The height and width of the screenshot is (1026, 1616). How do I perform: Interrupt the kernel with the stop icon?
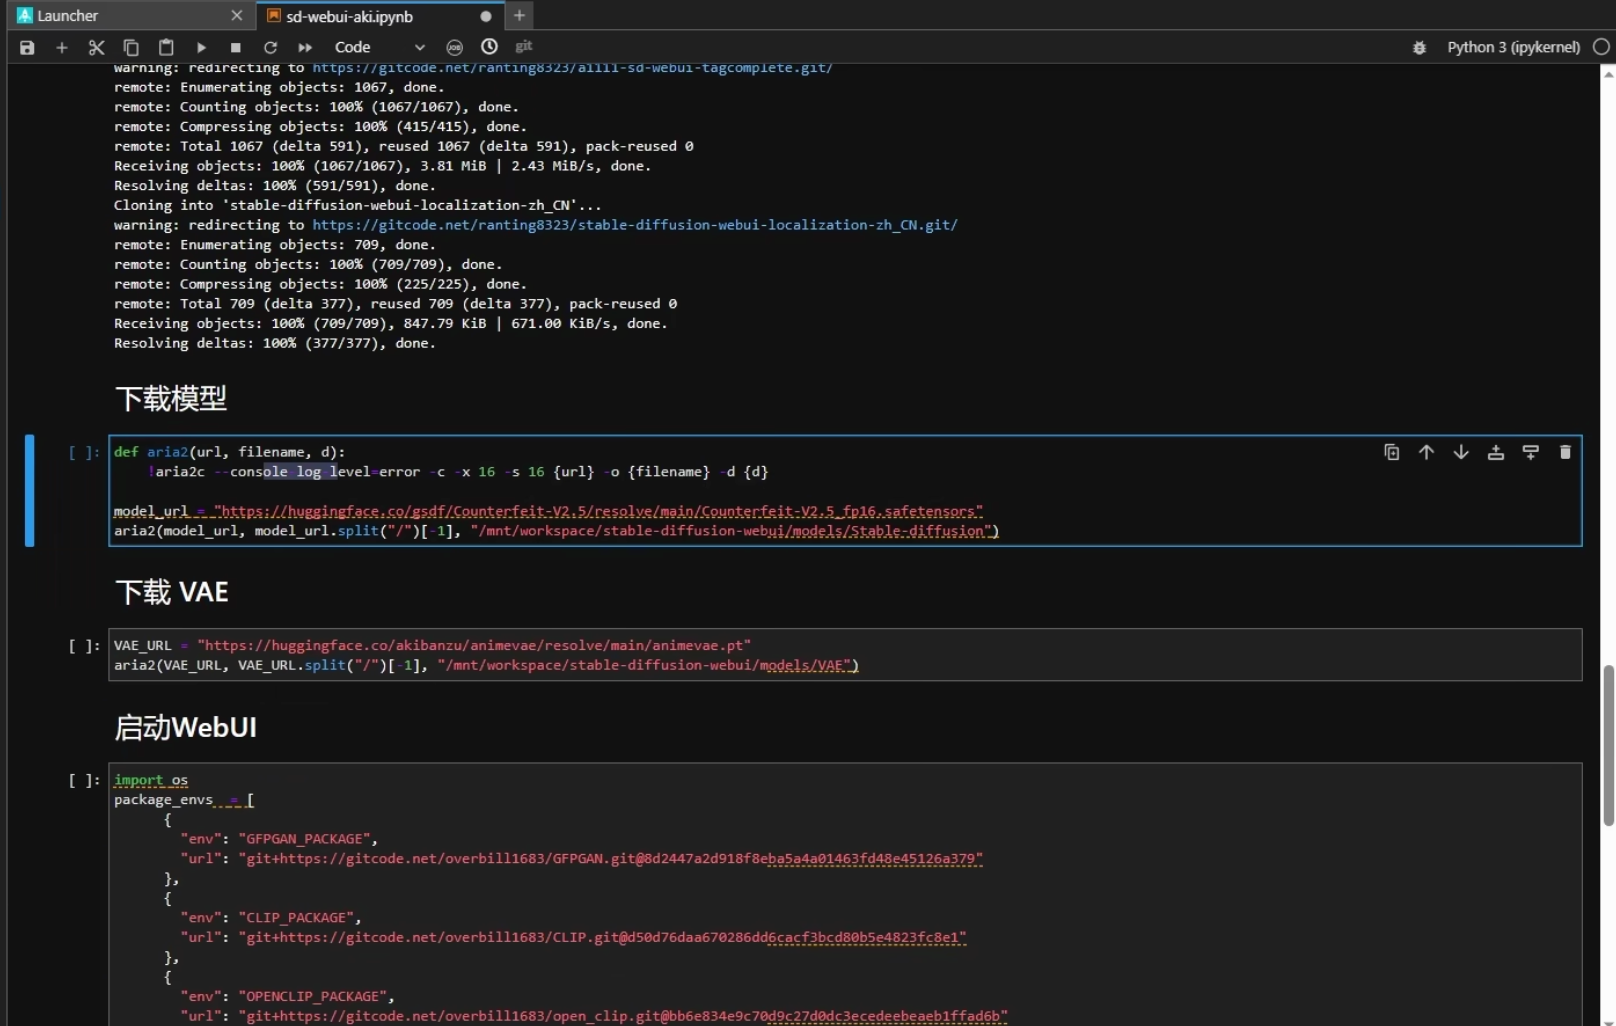[x=236, y=47]
